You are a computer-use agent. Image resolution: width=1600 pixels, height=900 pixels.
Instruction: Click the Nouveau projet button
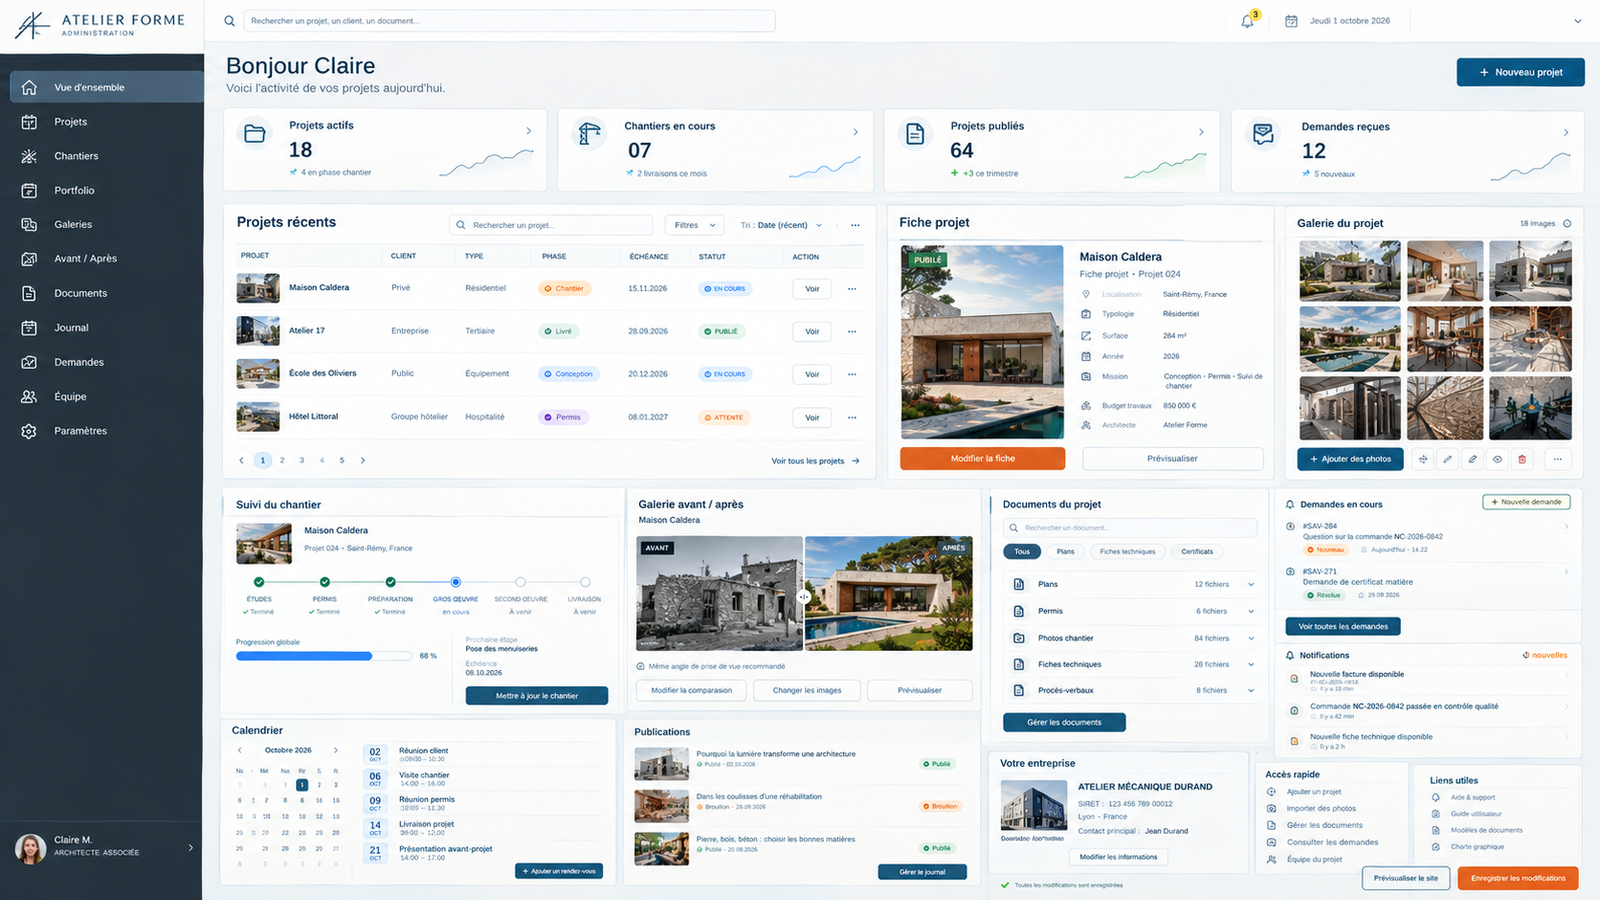1520,72
